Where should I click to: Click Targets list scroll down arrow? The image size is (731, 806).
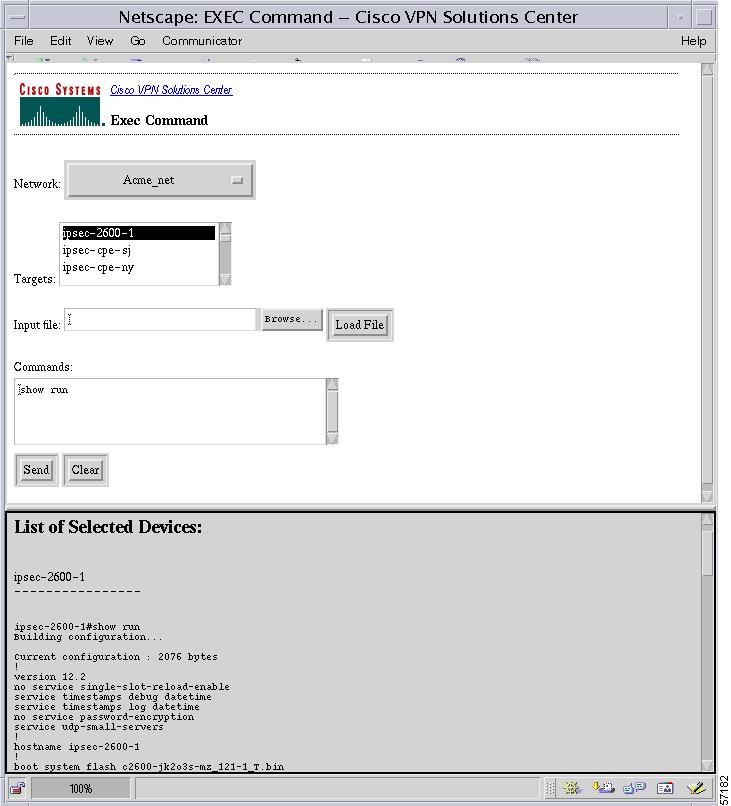coord(225,280)
